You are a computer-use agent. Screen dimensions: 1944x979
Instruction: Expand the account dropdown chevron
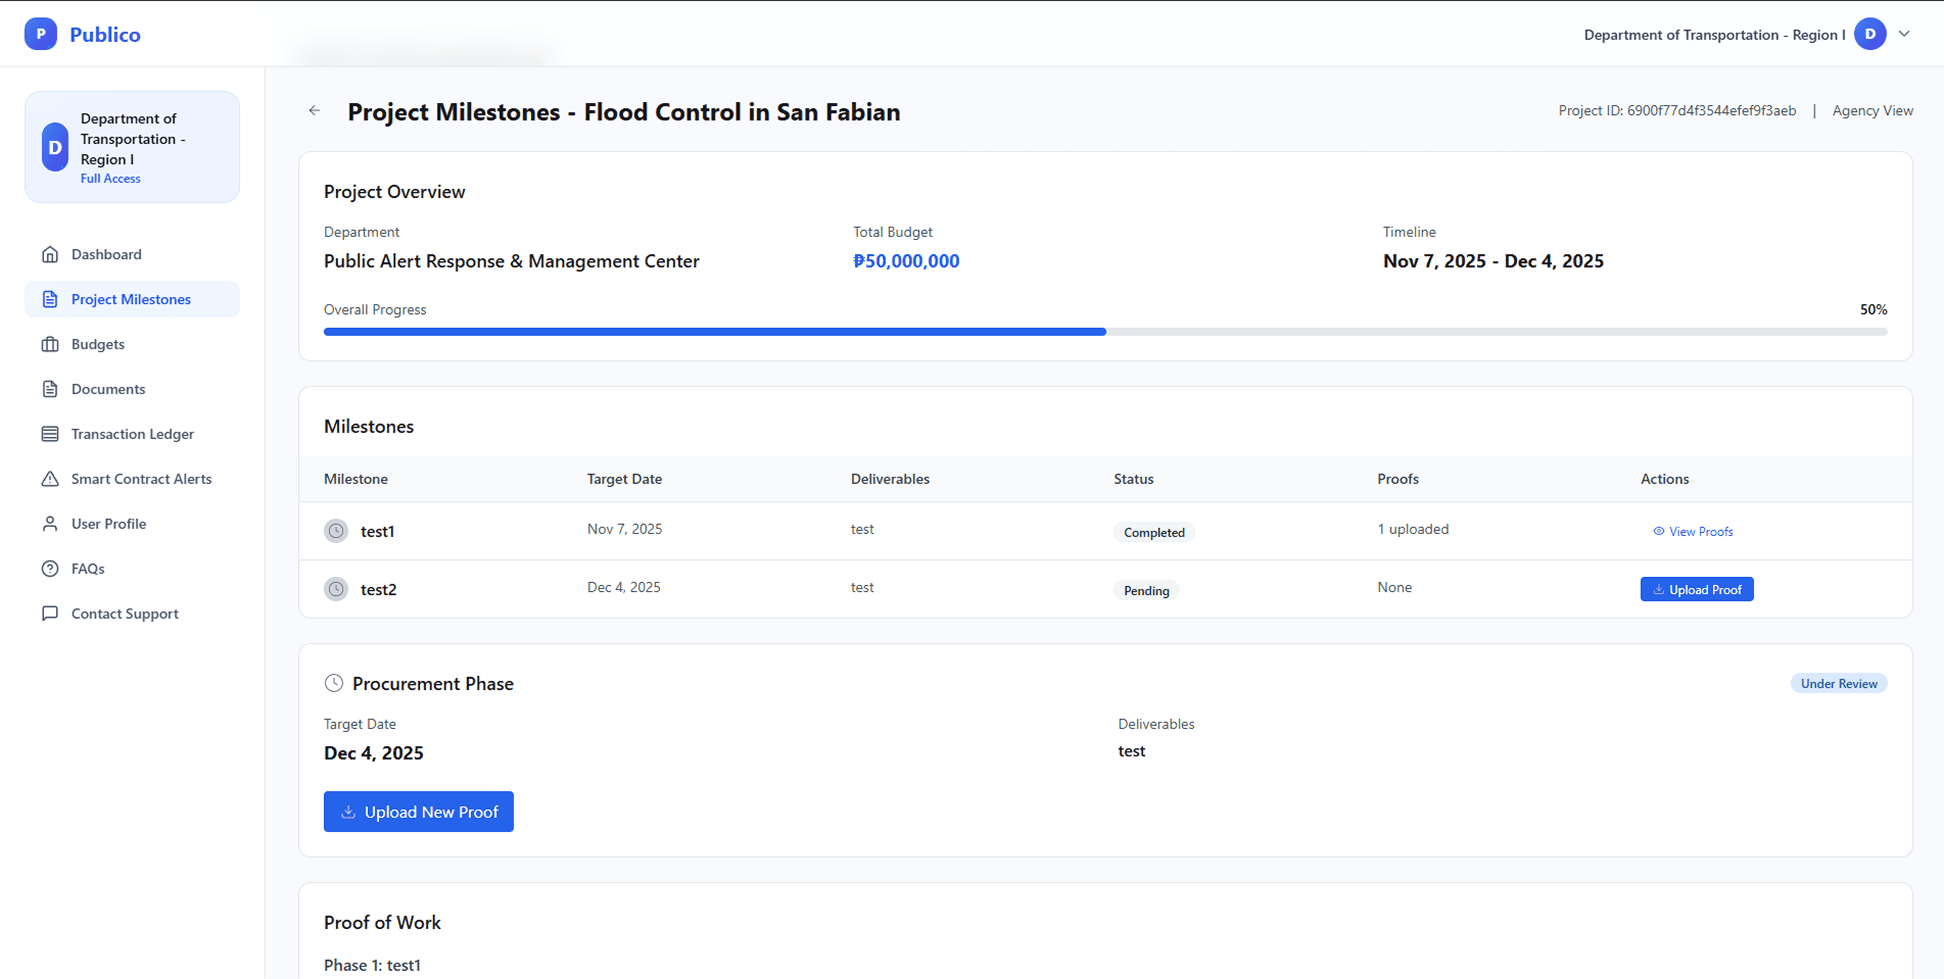1904,34
